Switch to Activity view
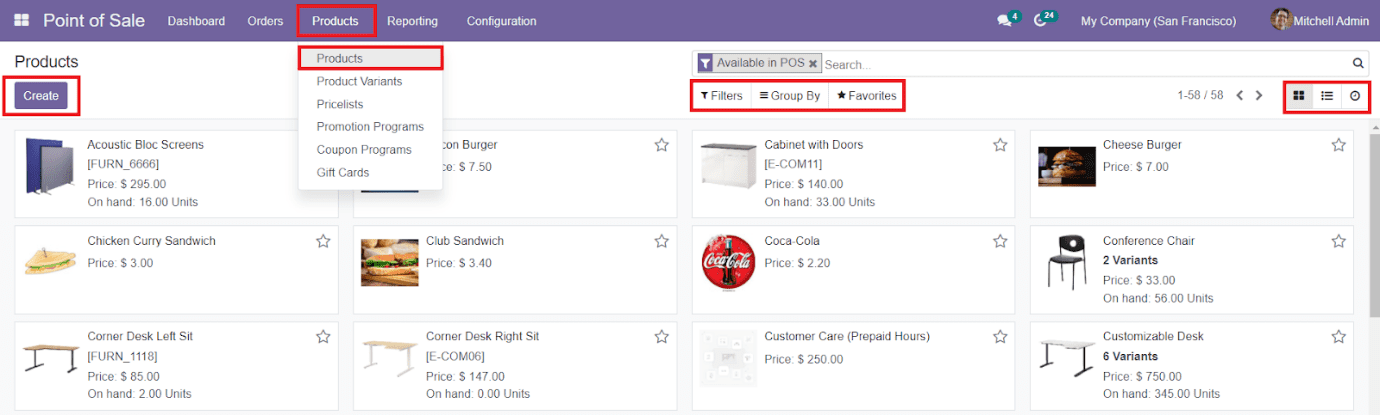This screenshot has width=1380, height=415. pos(1355,96)
